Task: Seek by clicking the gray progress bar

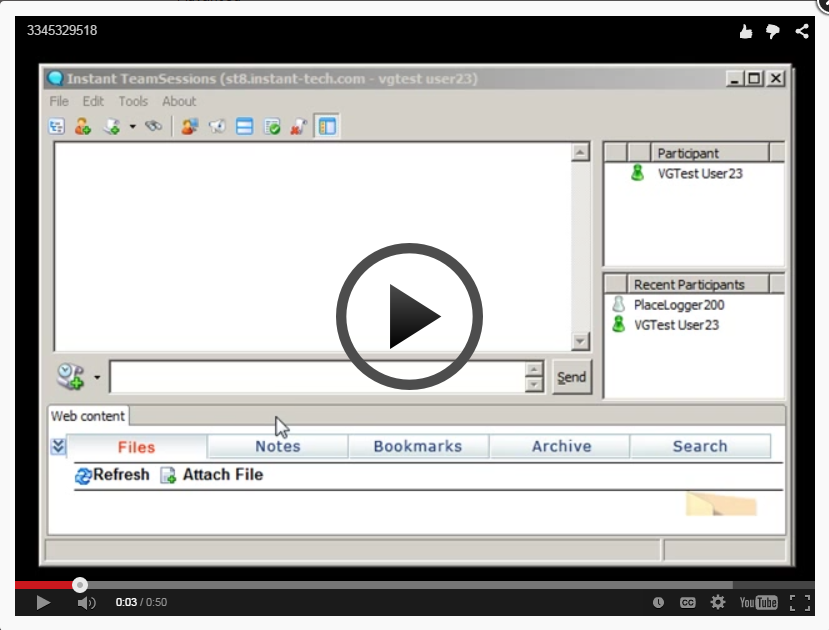Action: point(410,585)
